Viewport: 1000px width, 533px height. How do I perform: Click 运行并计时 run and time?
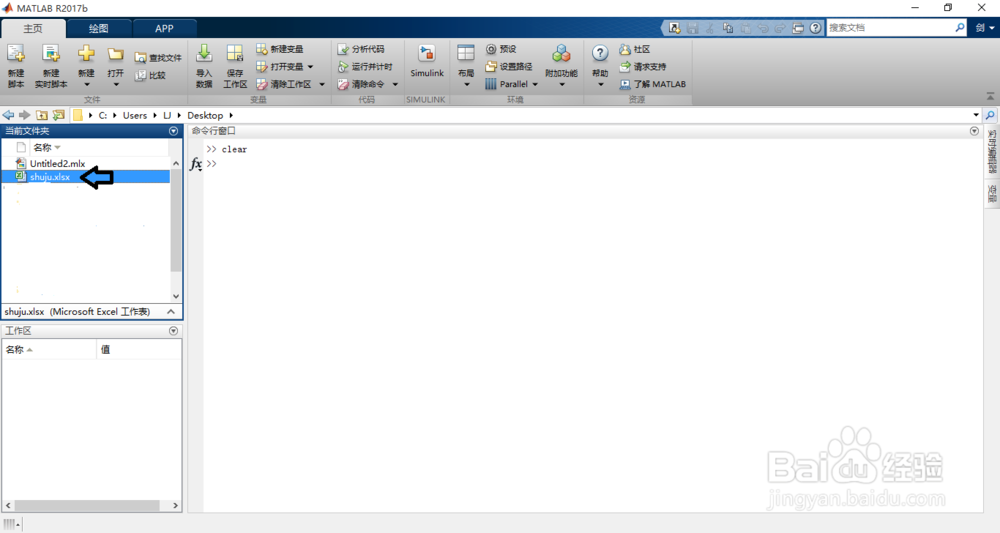coord(365,66)
